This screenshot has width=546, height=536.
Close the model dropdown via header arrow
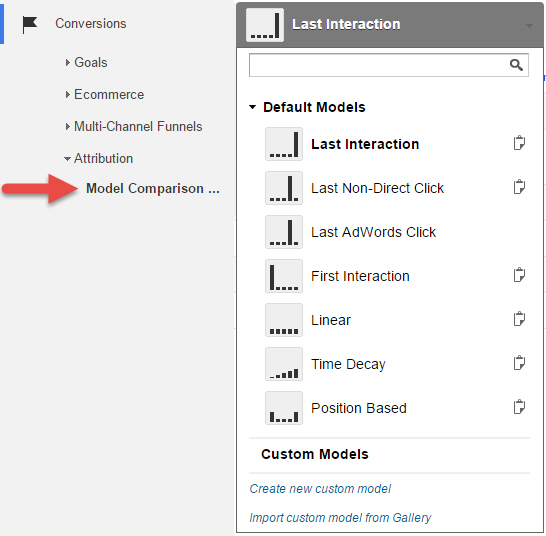529,26
